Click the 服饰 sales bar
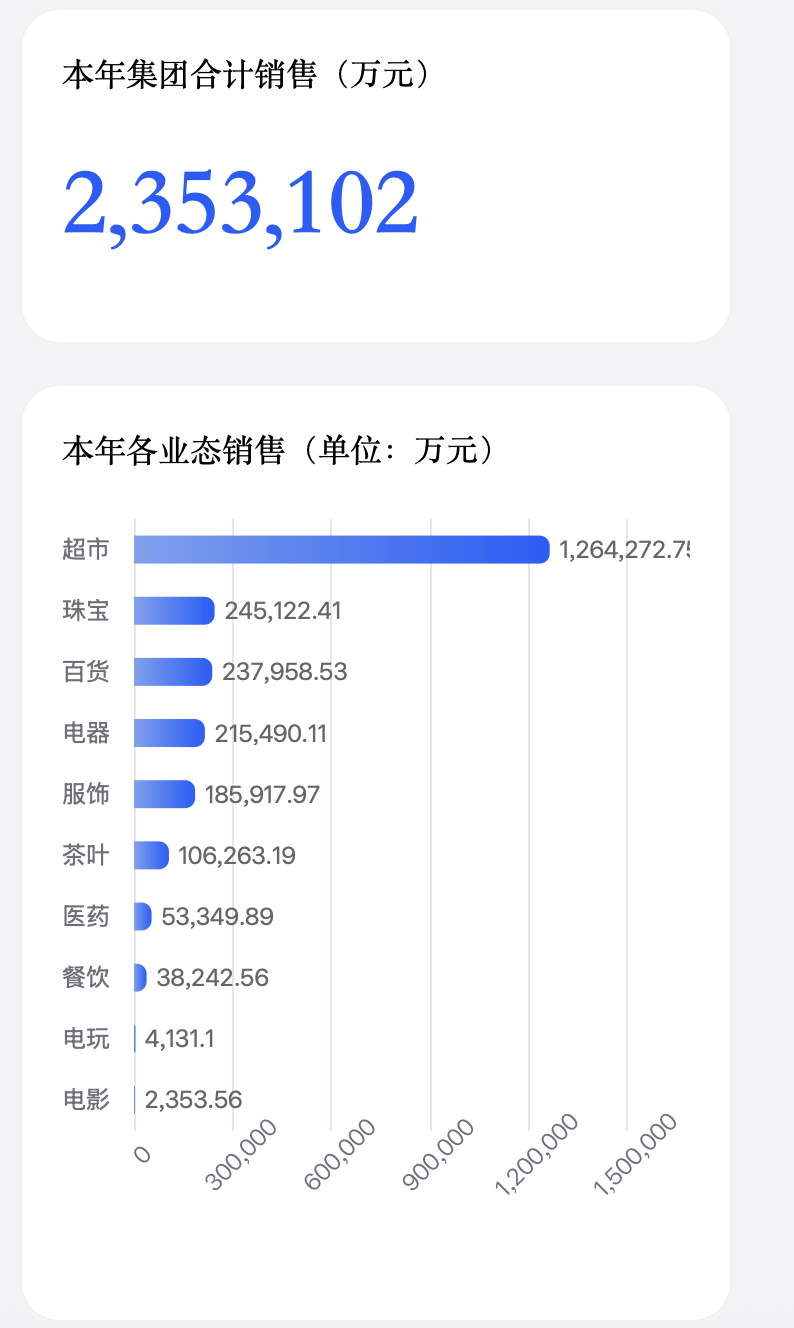 (x=164, y=794)
